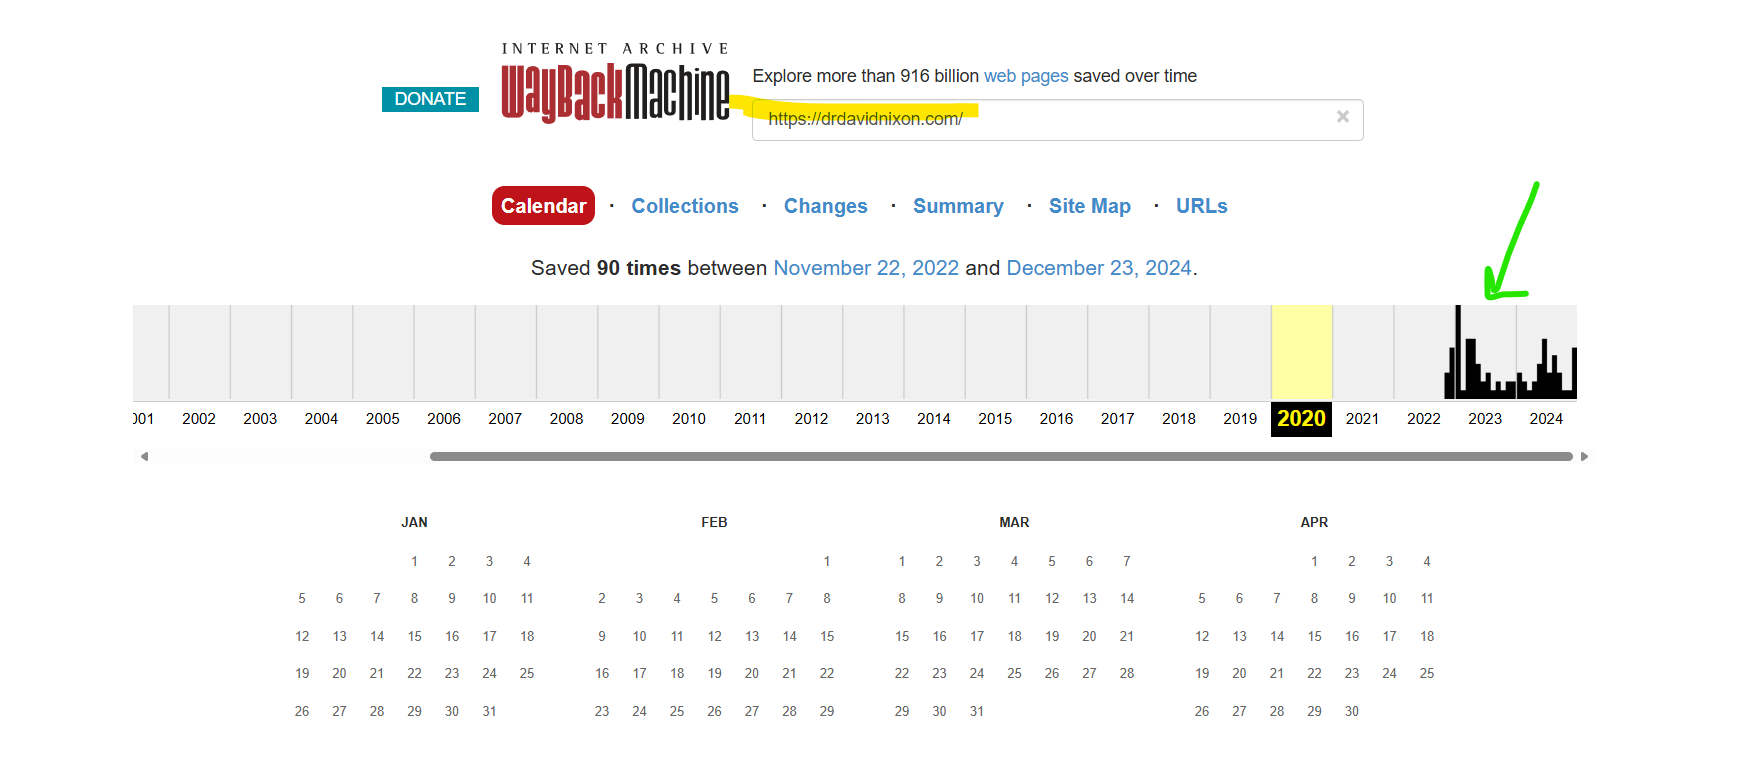This screenshot has height=773, width=1745.
Task: Click the right arrow of the timeline scrollbar
Action: [1584, 457]
